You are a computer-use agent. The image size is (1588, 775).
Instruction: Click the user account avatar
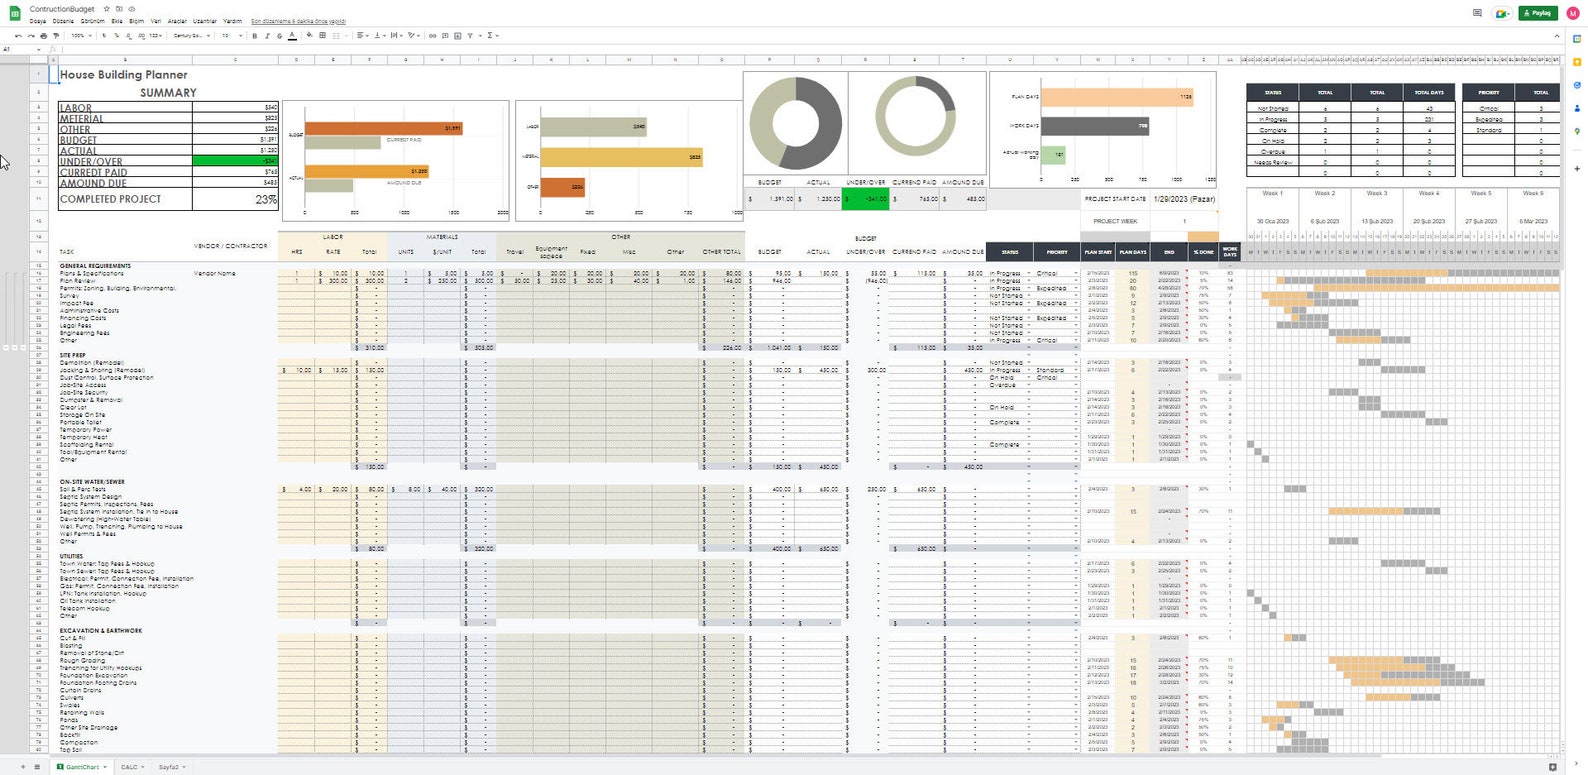tap(1574, 13)
